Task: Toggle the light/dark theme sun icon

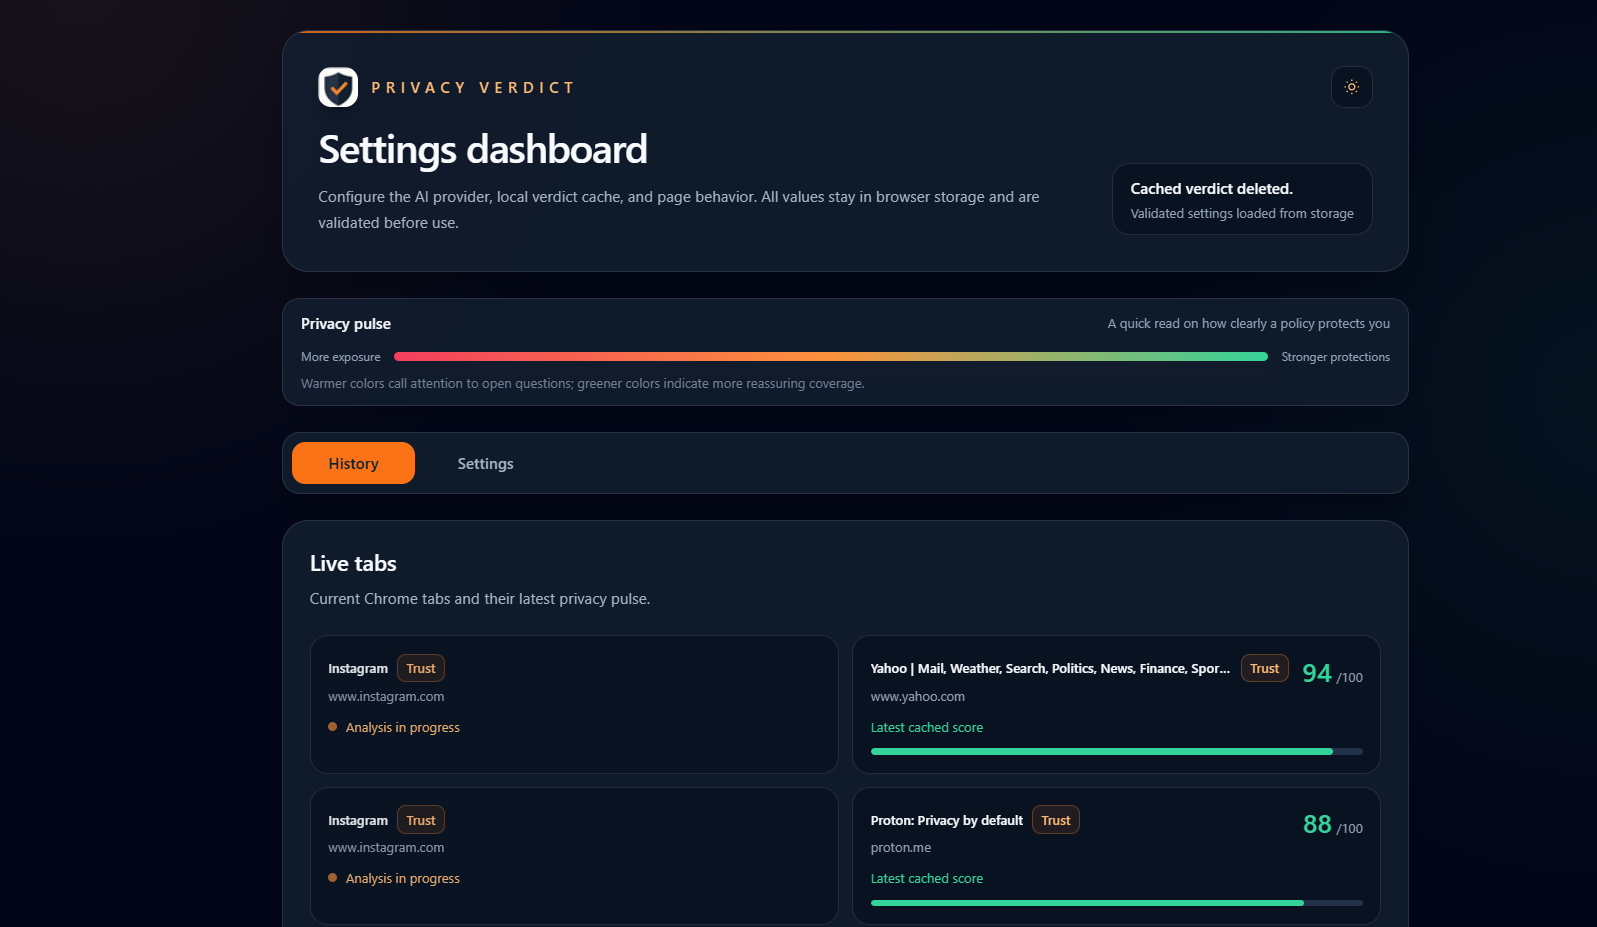Action: pyautogui.click(x=1351, y=87)
